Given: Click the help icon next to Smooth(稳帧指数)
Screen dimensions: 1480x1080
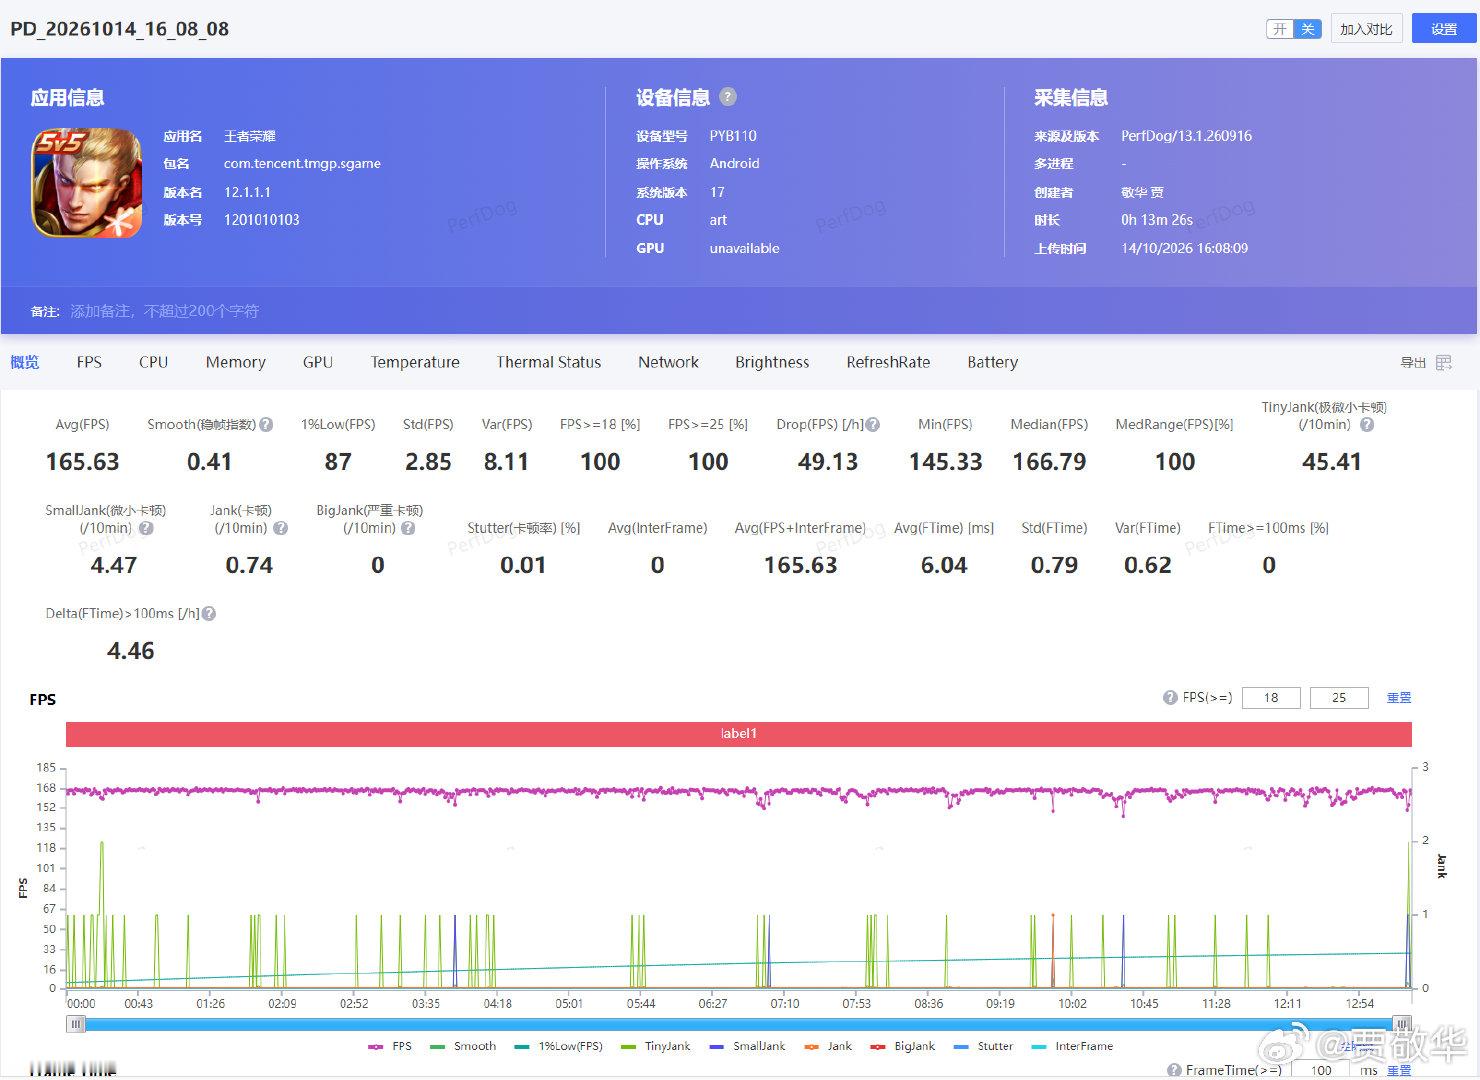Looking at the screenshot, I should [x=266, y=425].
